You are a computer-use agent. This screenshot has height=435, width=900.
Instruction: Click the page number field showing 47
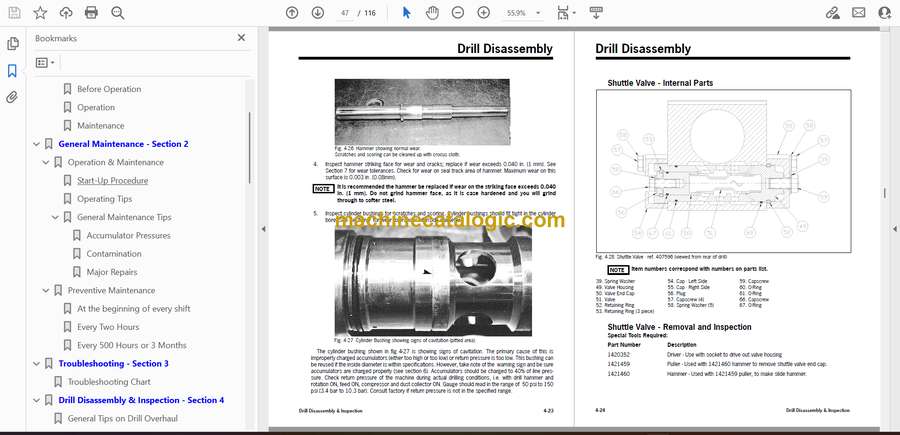[345, 13]
